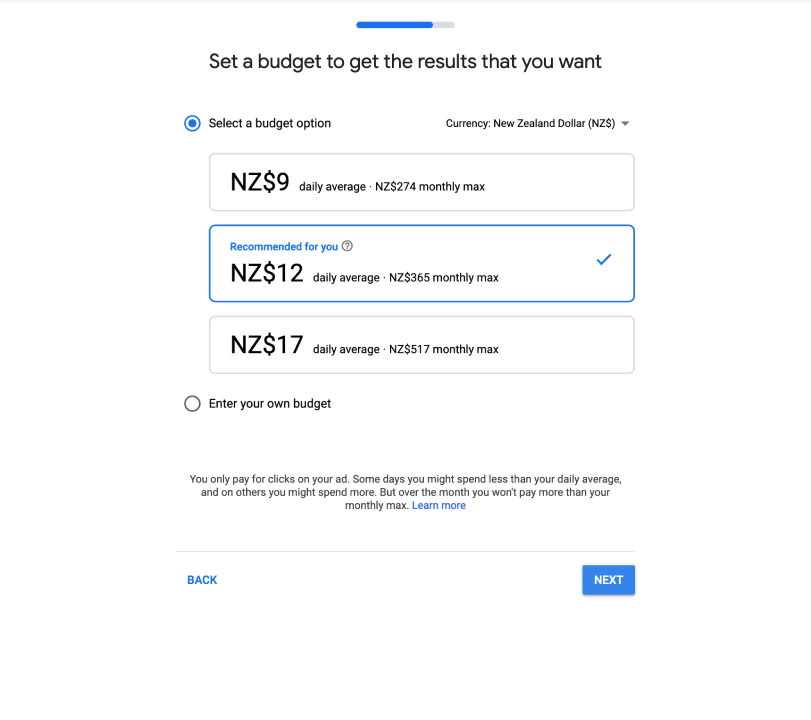Go BACK to the previous step
This screenshot has width=811, height=720.
pos(202,580)
